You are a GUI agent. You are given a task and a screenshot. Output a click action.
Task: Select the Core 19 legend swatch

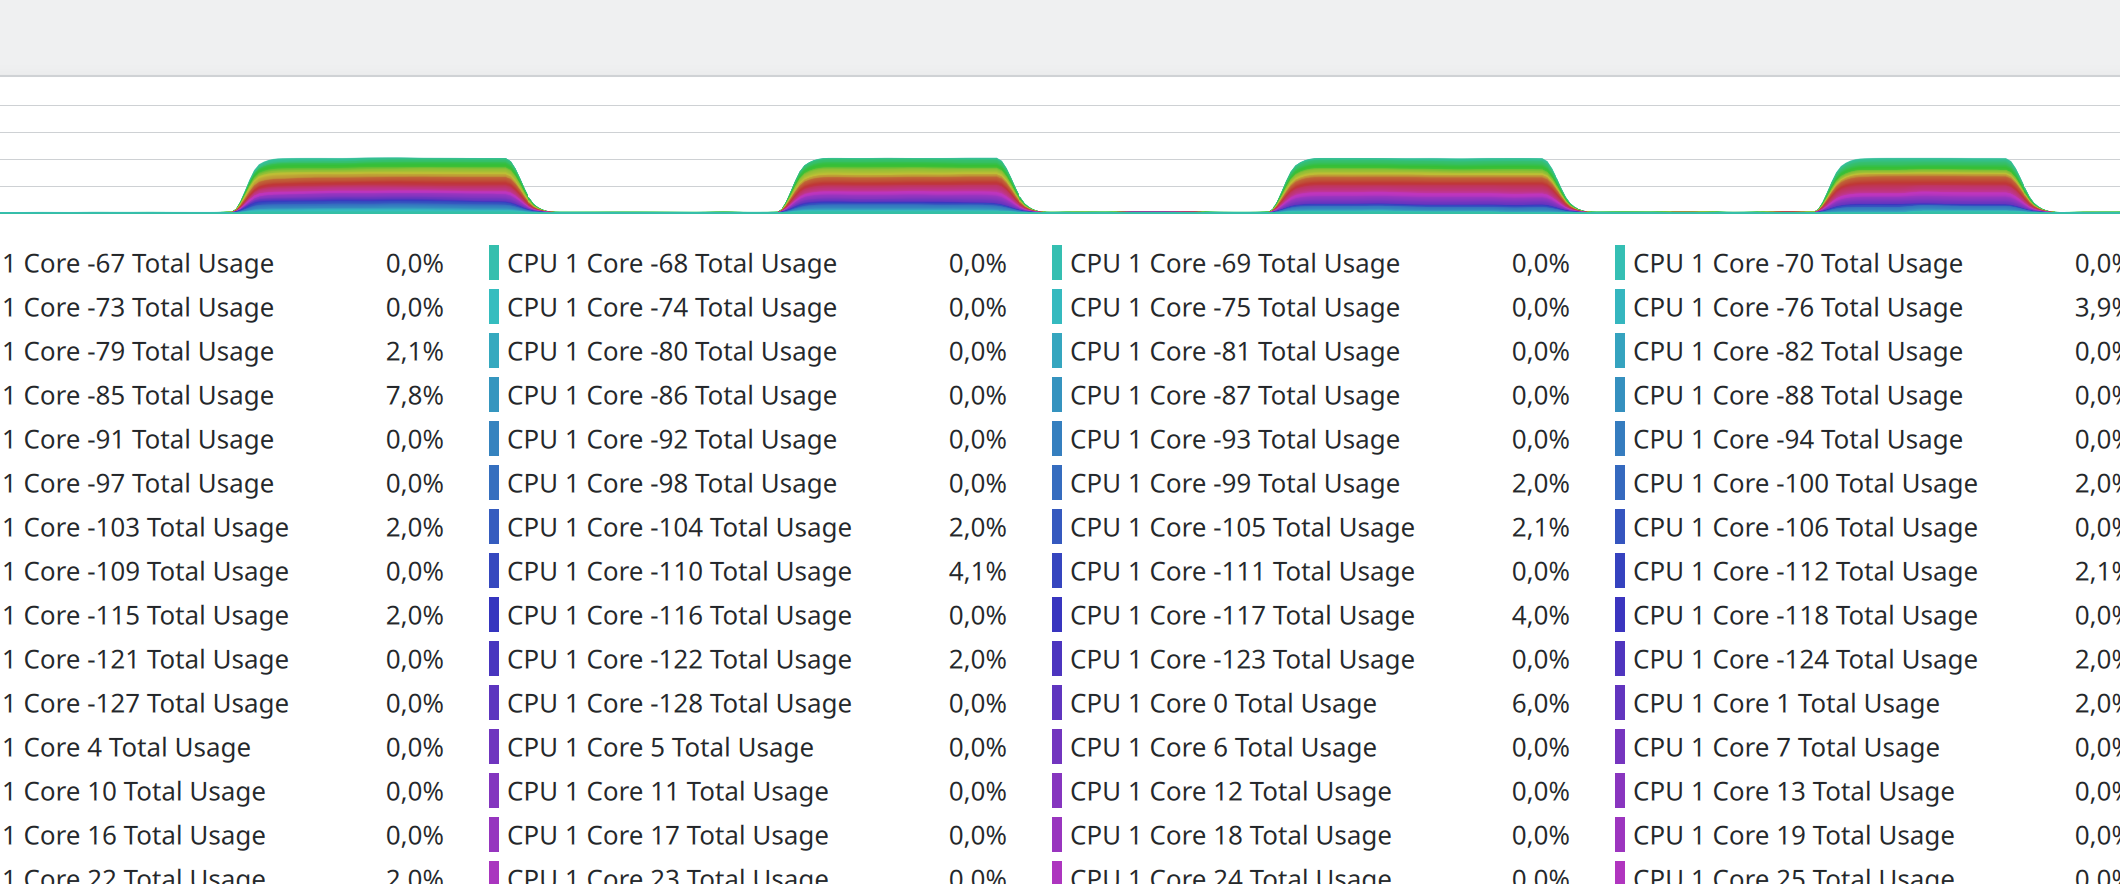[x=1620, y=835]
